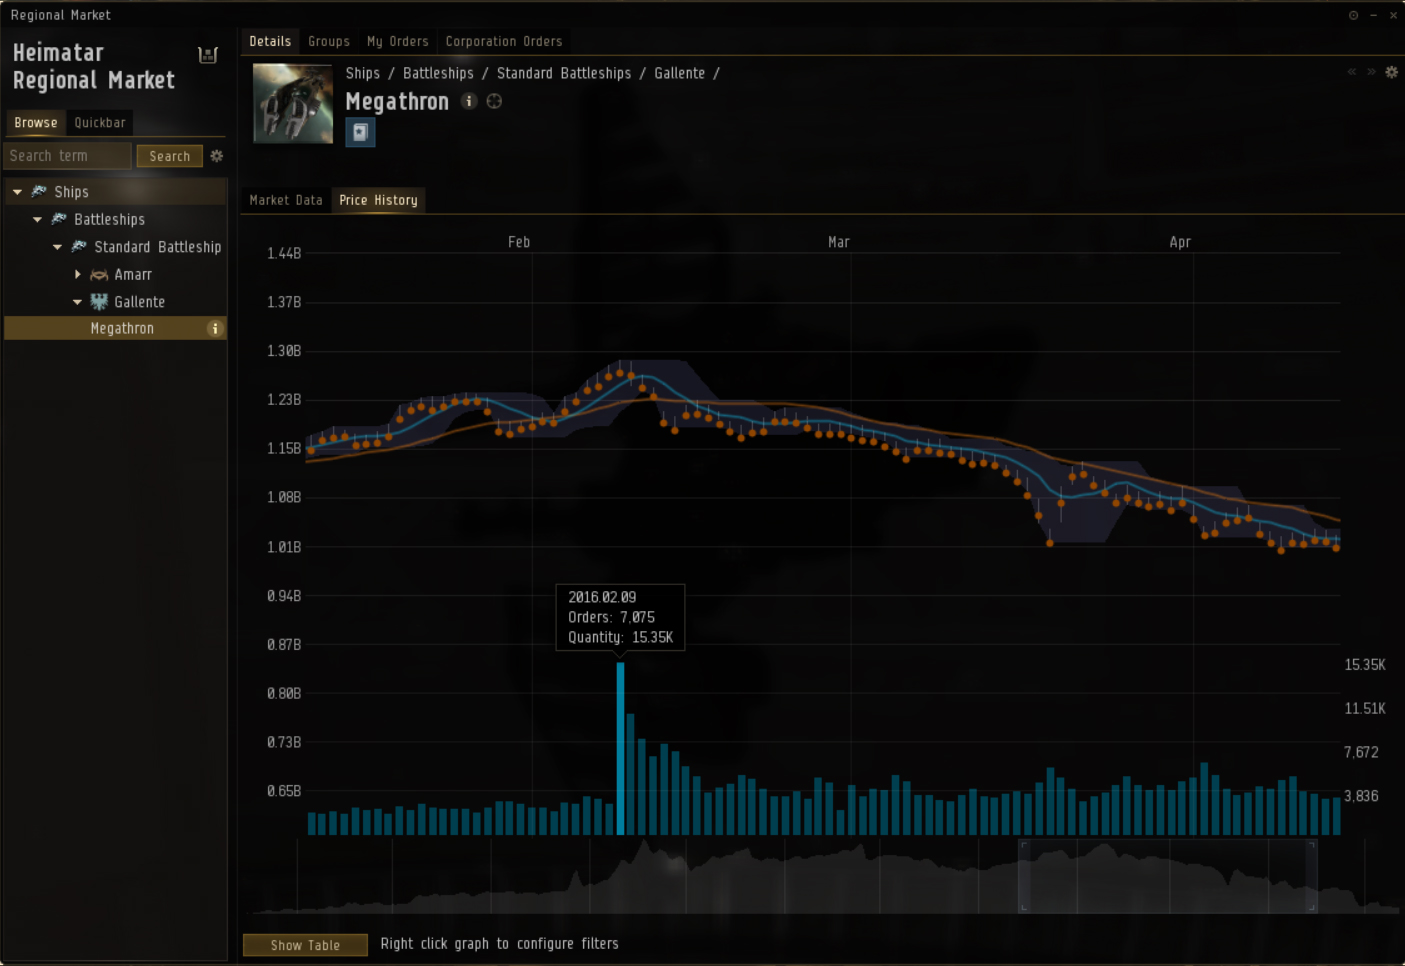Click the circular pin icon in title bar

pos(1354,15)
